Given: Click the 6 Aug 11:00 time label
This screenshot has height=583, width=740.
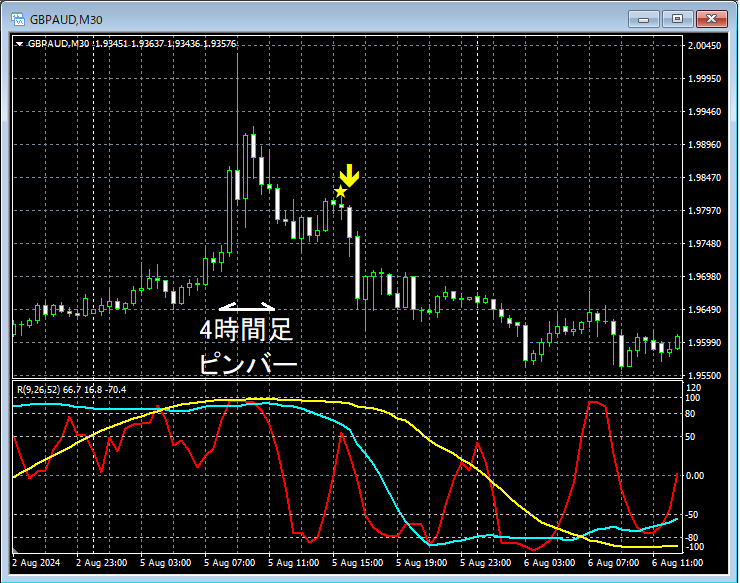Looking at the screenshot, I should point(677,563).
